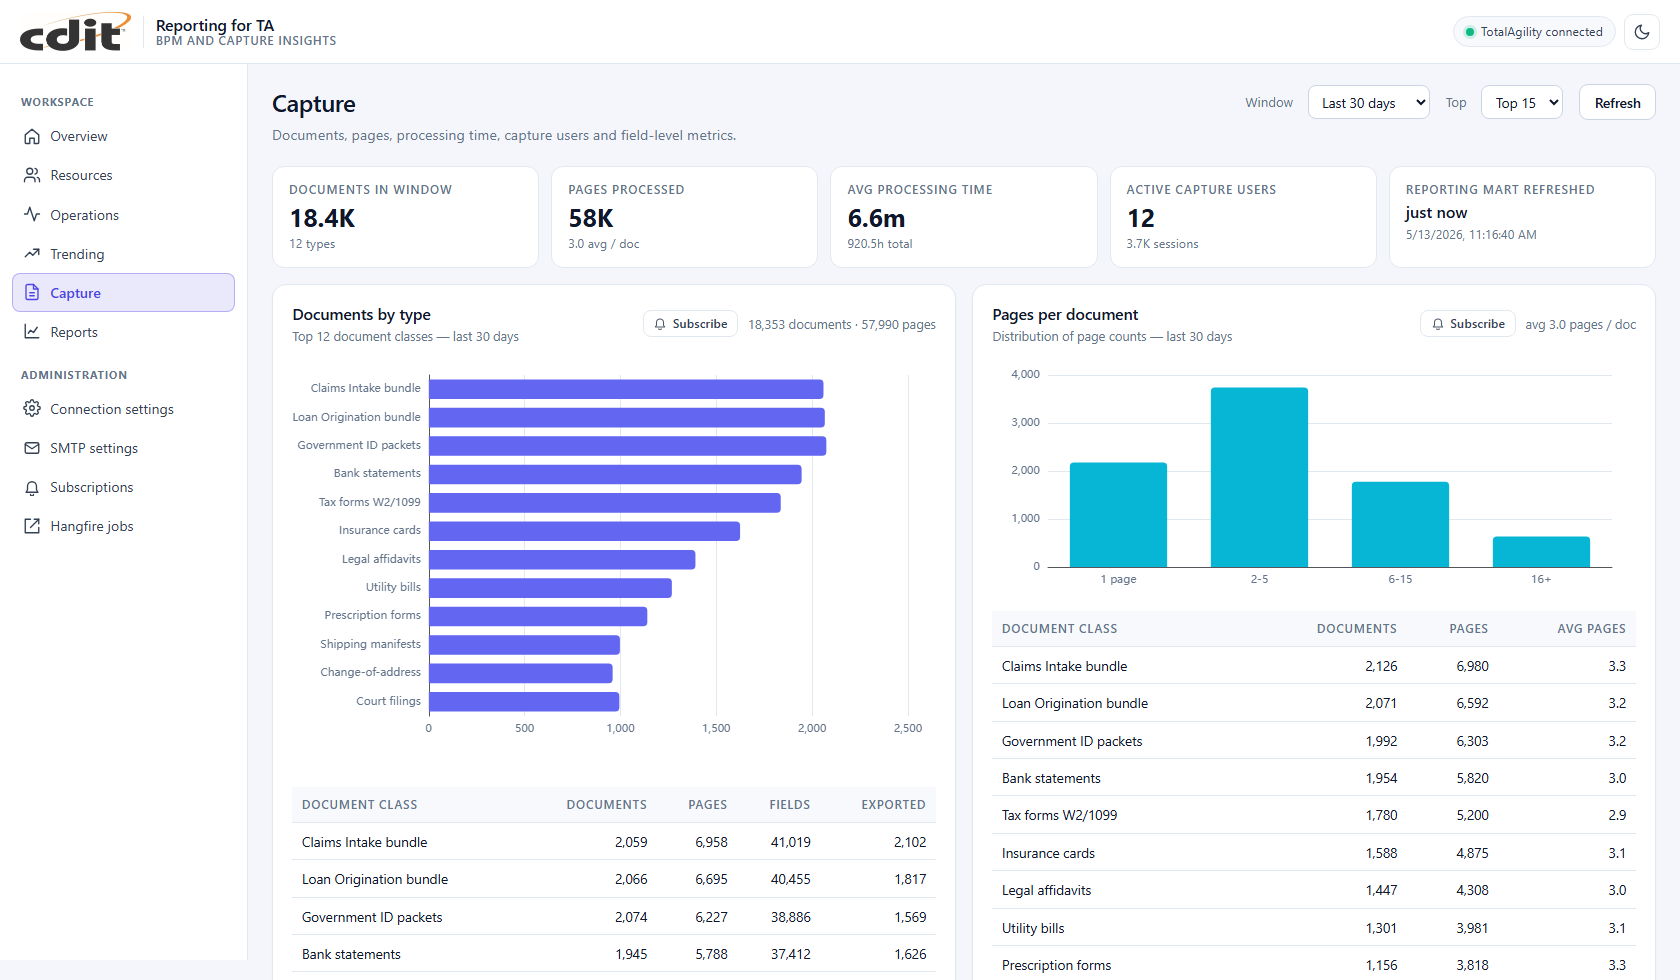
Task: Click 'FIELDS' column header
Action: 789,805
